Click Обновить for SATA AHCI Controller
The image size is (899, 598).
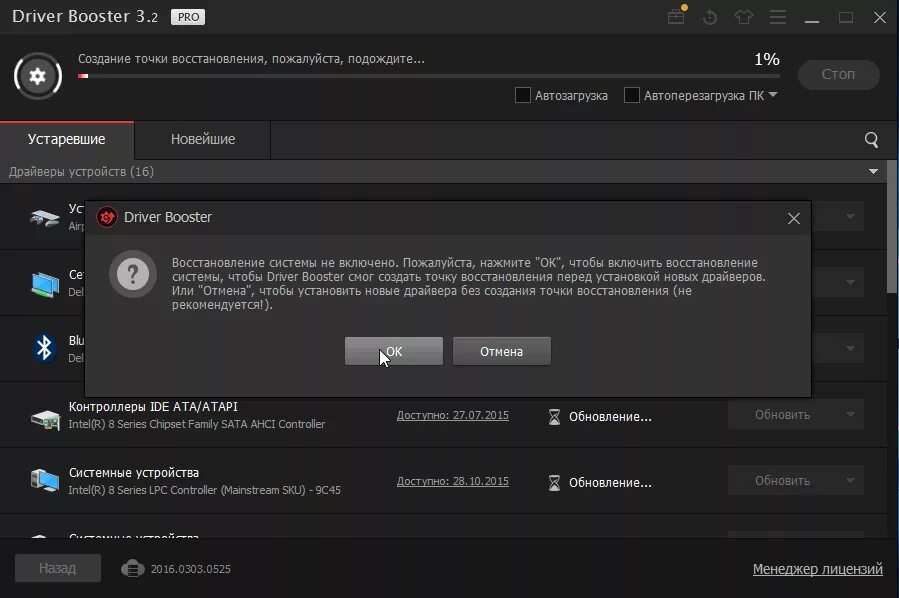pos(783,415)
